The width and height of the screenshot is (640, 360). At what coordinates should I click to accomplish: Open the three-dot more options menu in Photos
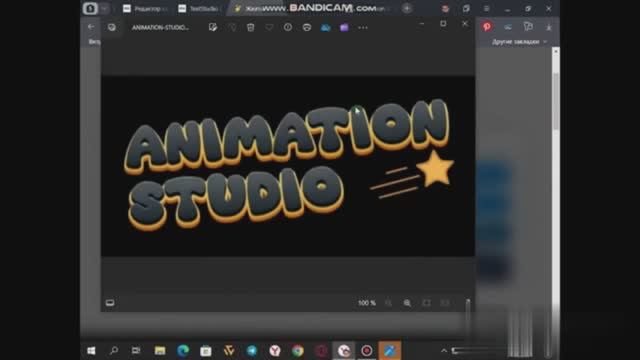[363, 28]
